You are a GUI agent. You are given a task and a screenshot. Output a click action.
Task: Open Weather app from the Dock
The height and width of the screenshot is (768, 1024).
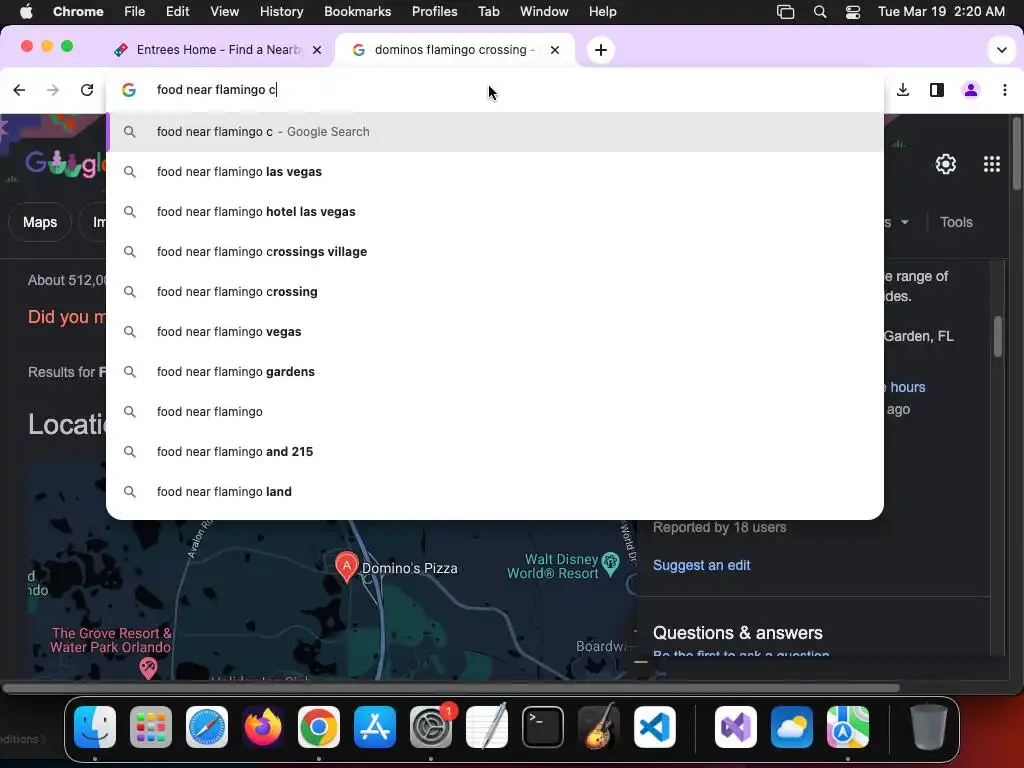tap(792, 727)
